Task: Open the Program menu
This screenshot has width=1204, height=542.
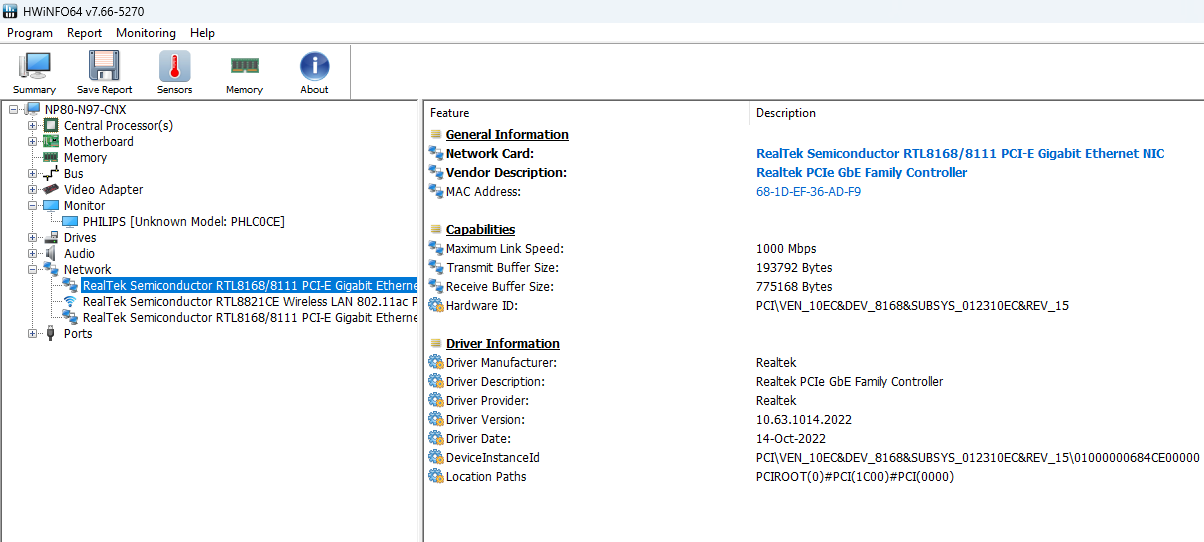Action: (x=30, y=33)
